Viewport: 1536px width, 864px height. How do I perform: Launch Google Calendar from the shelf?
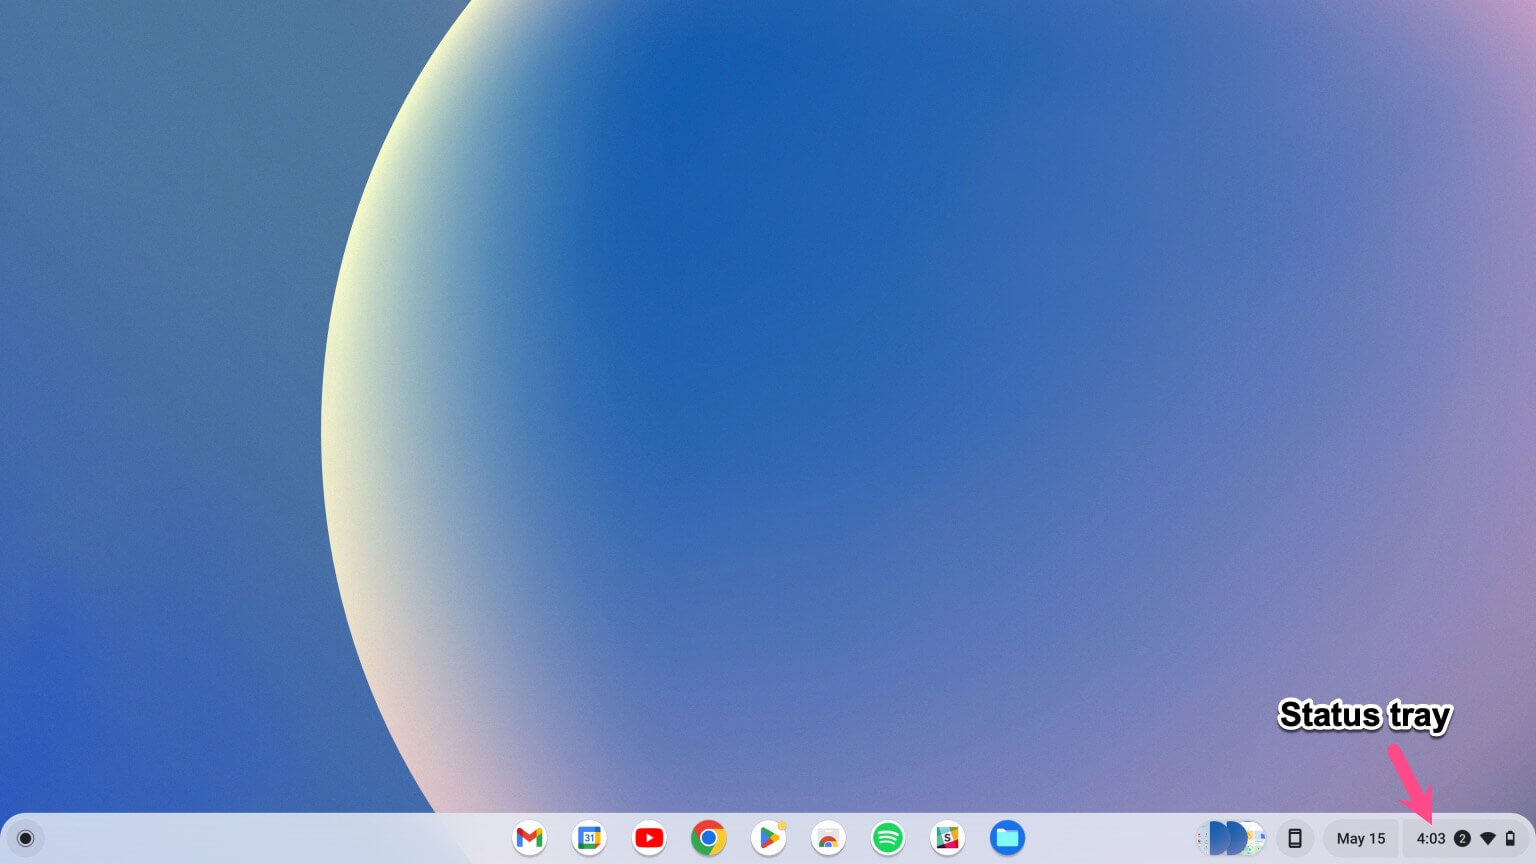[x=589, y=838]
